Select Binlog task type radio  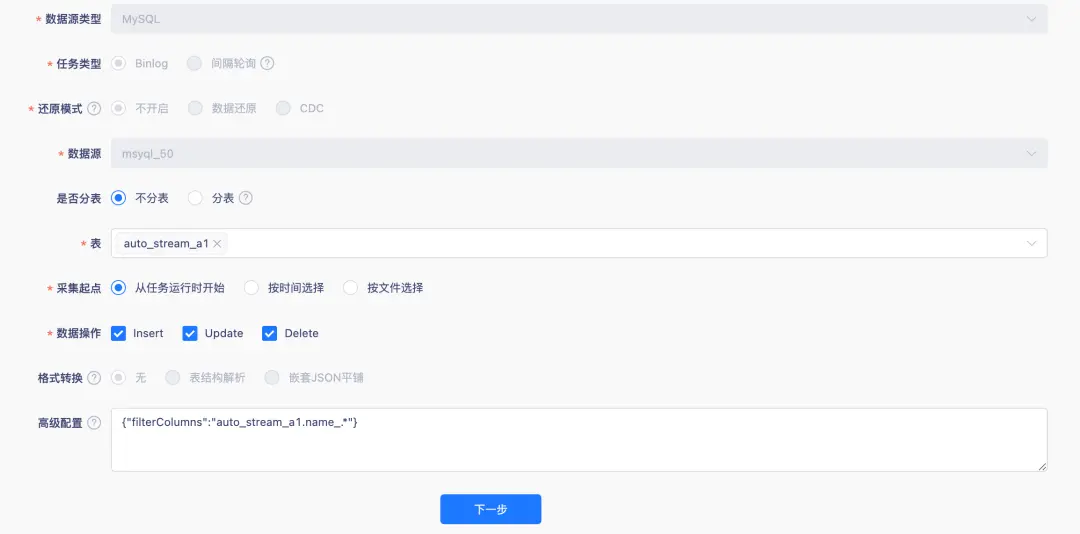click(118, 63)
